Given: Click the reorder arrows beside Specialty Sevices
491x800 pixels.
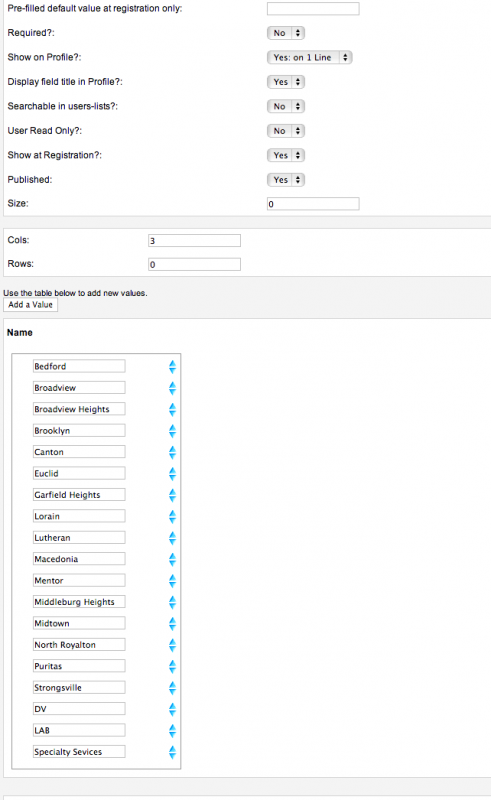Looking at the screenshot, I should [x=173, y=753].
